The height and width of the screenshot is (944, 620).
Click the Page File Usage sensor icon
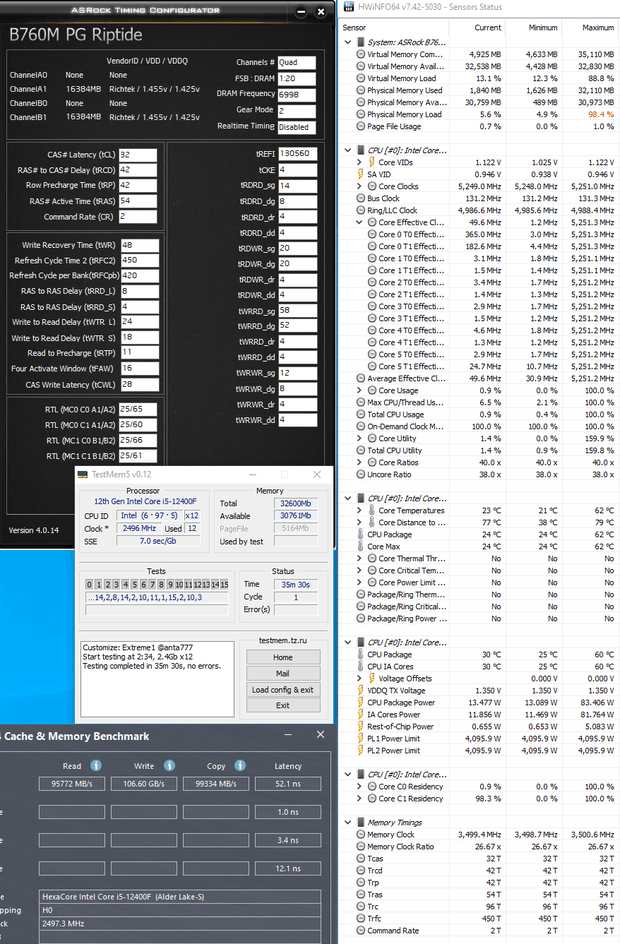point(361,126)
